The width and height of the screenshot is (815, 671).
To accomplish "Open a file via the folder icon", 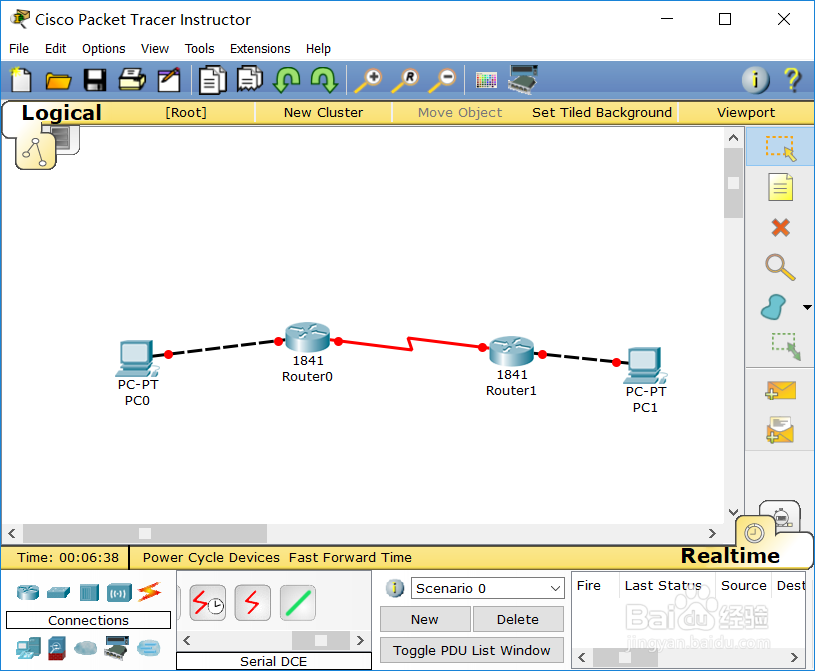I will pyautogui.click(x=58, y=81).
